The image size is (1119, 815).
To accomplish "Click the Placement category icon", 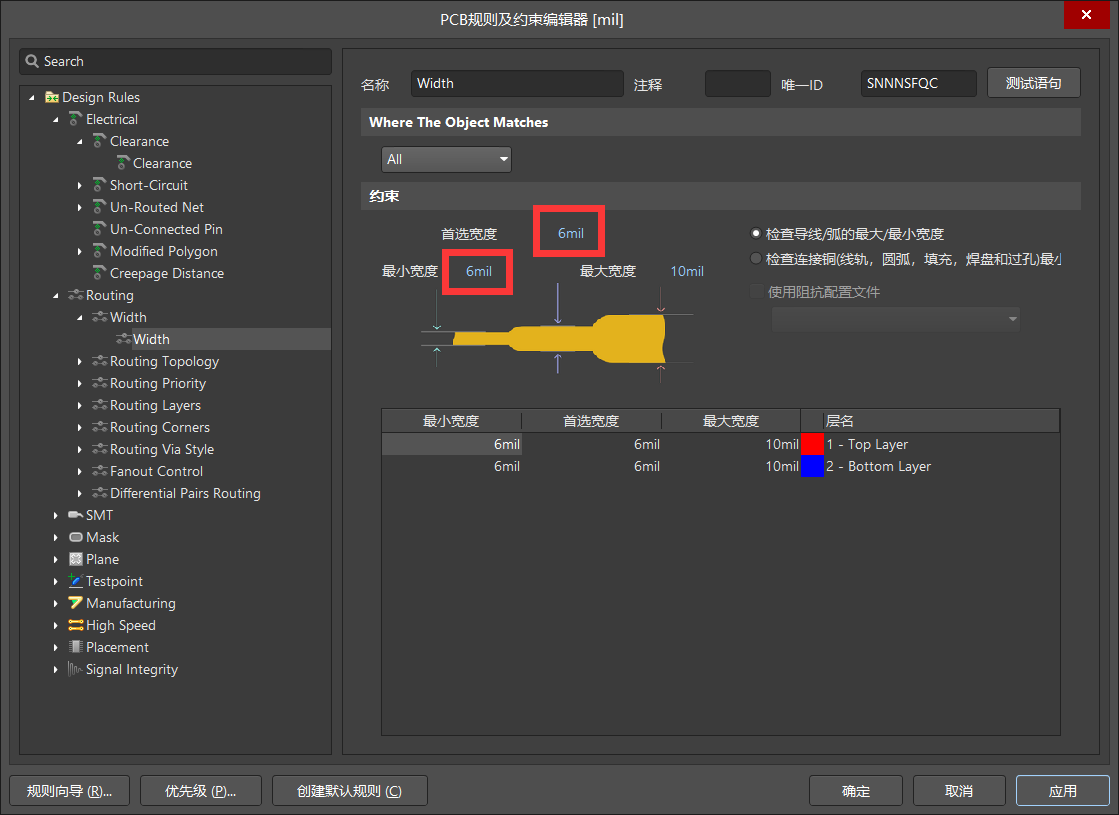I will (76, 647).
